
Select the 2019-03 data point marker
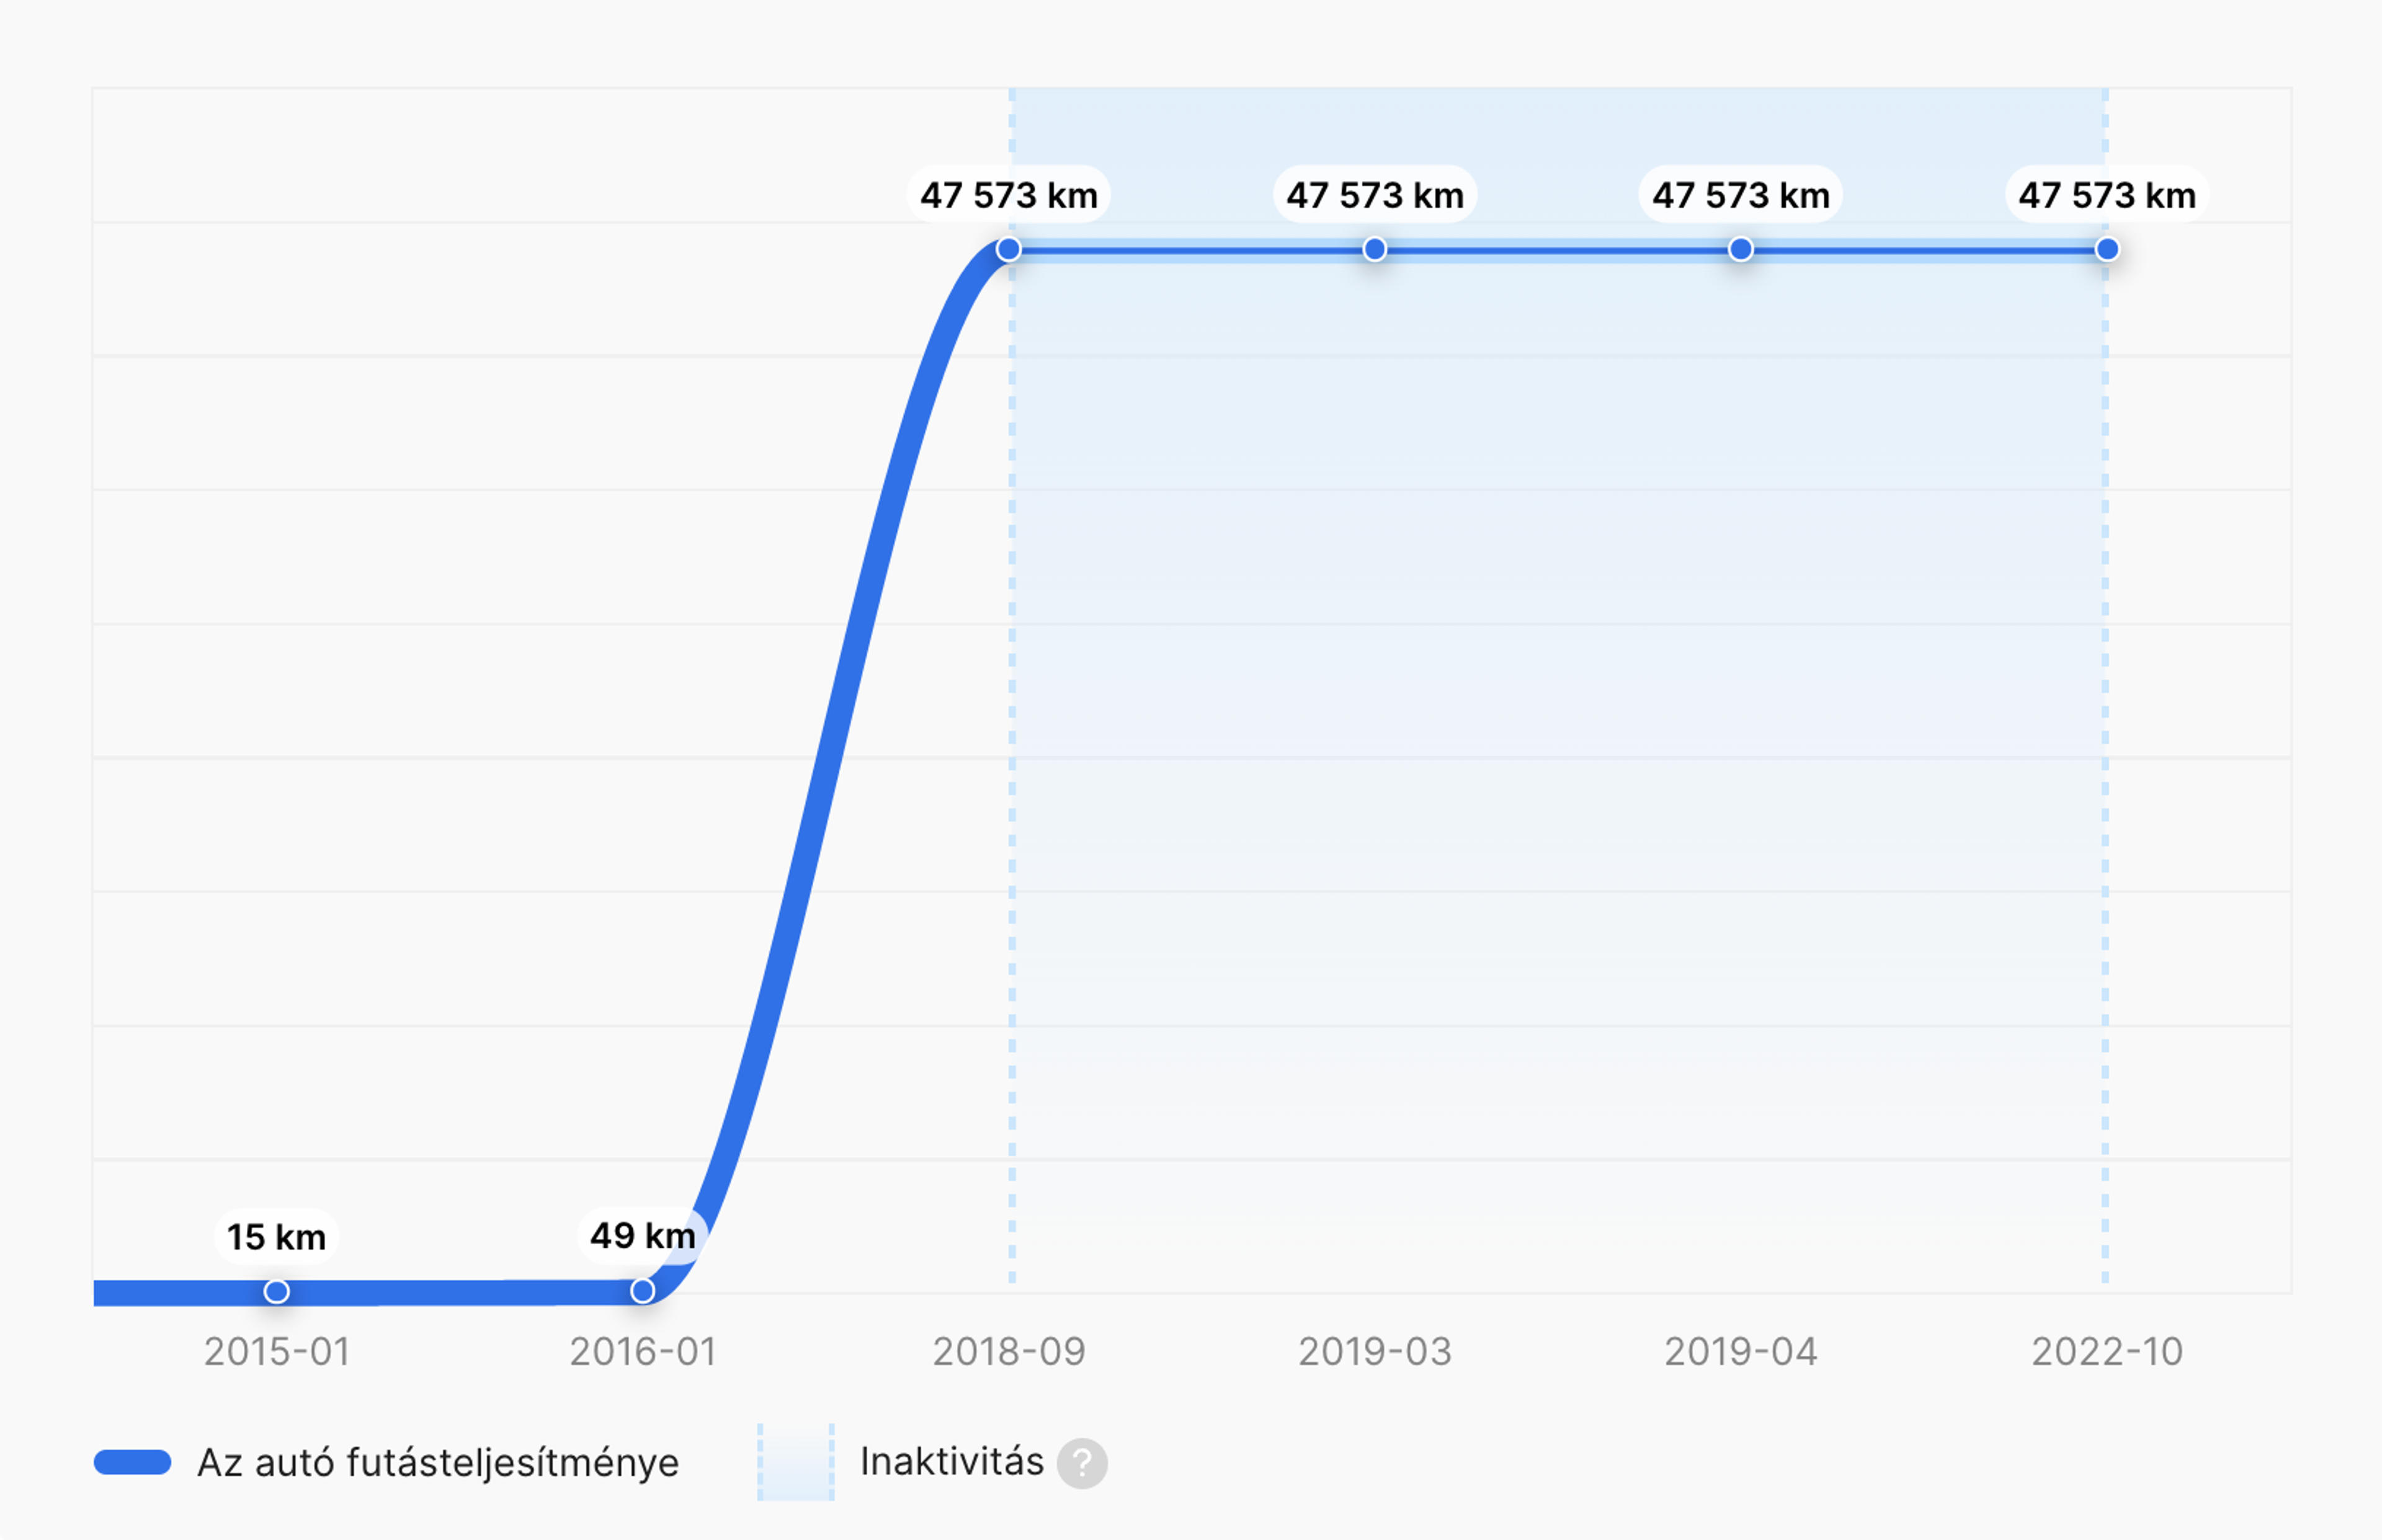point(1375,249)
